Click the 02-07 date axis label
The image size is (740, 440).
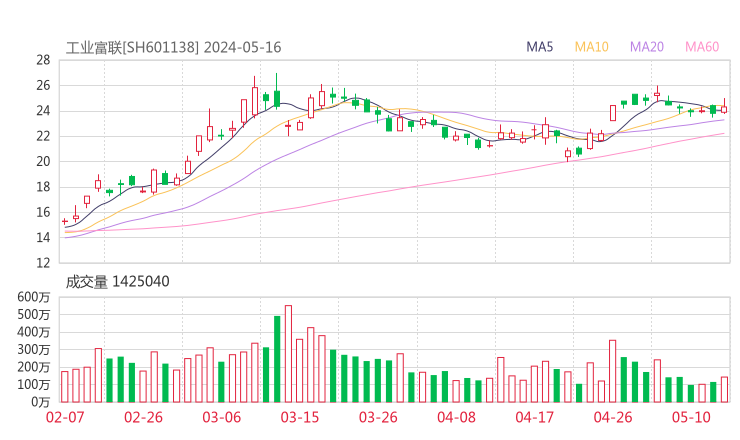tap(65, 417)
